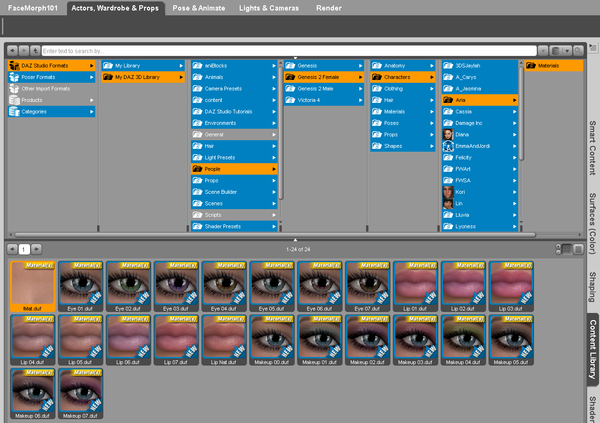600x423 pixels.
Task: Click the Diana character portrait icon
Action: 448,134
